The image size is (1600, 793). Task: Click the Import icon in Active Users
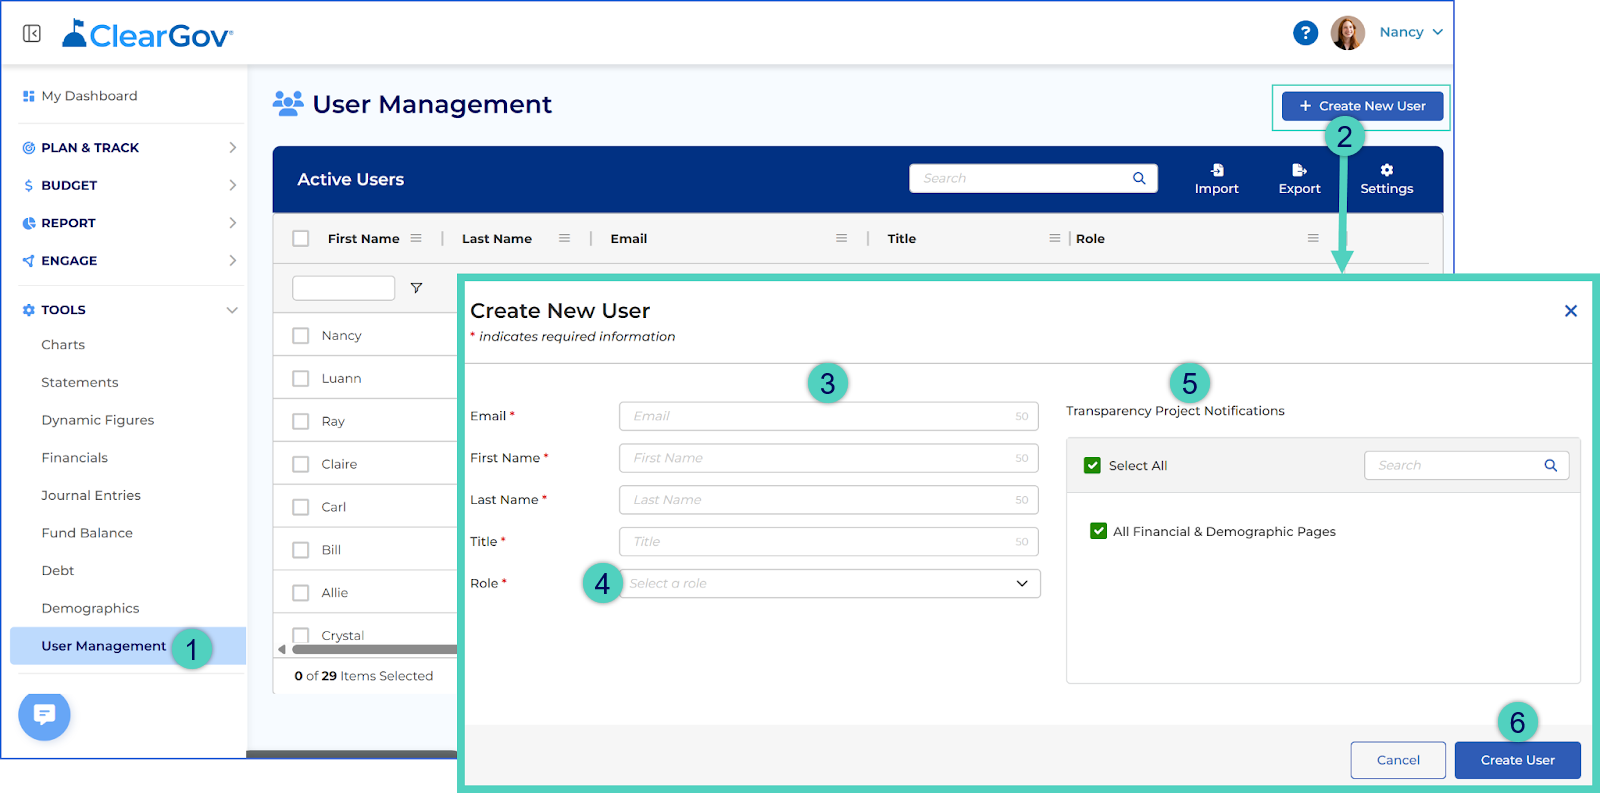coord(1217,170)
